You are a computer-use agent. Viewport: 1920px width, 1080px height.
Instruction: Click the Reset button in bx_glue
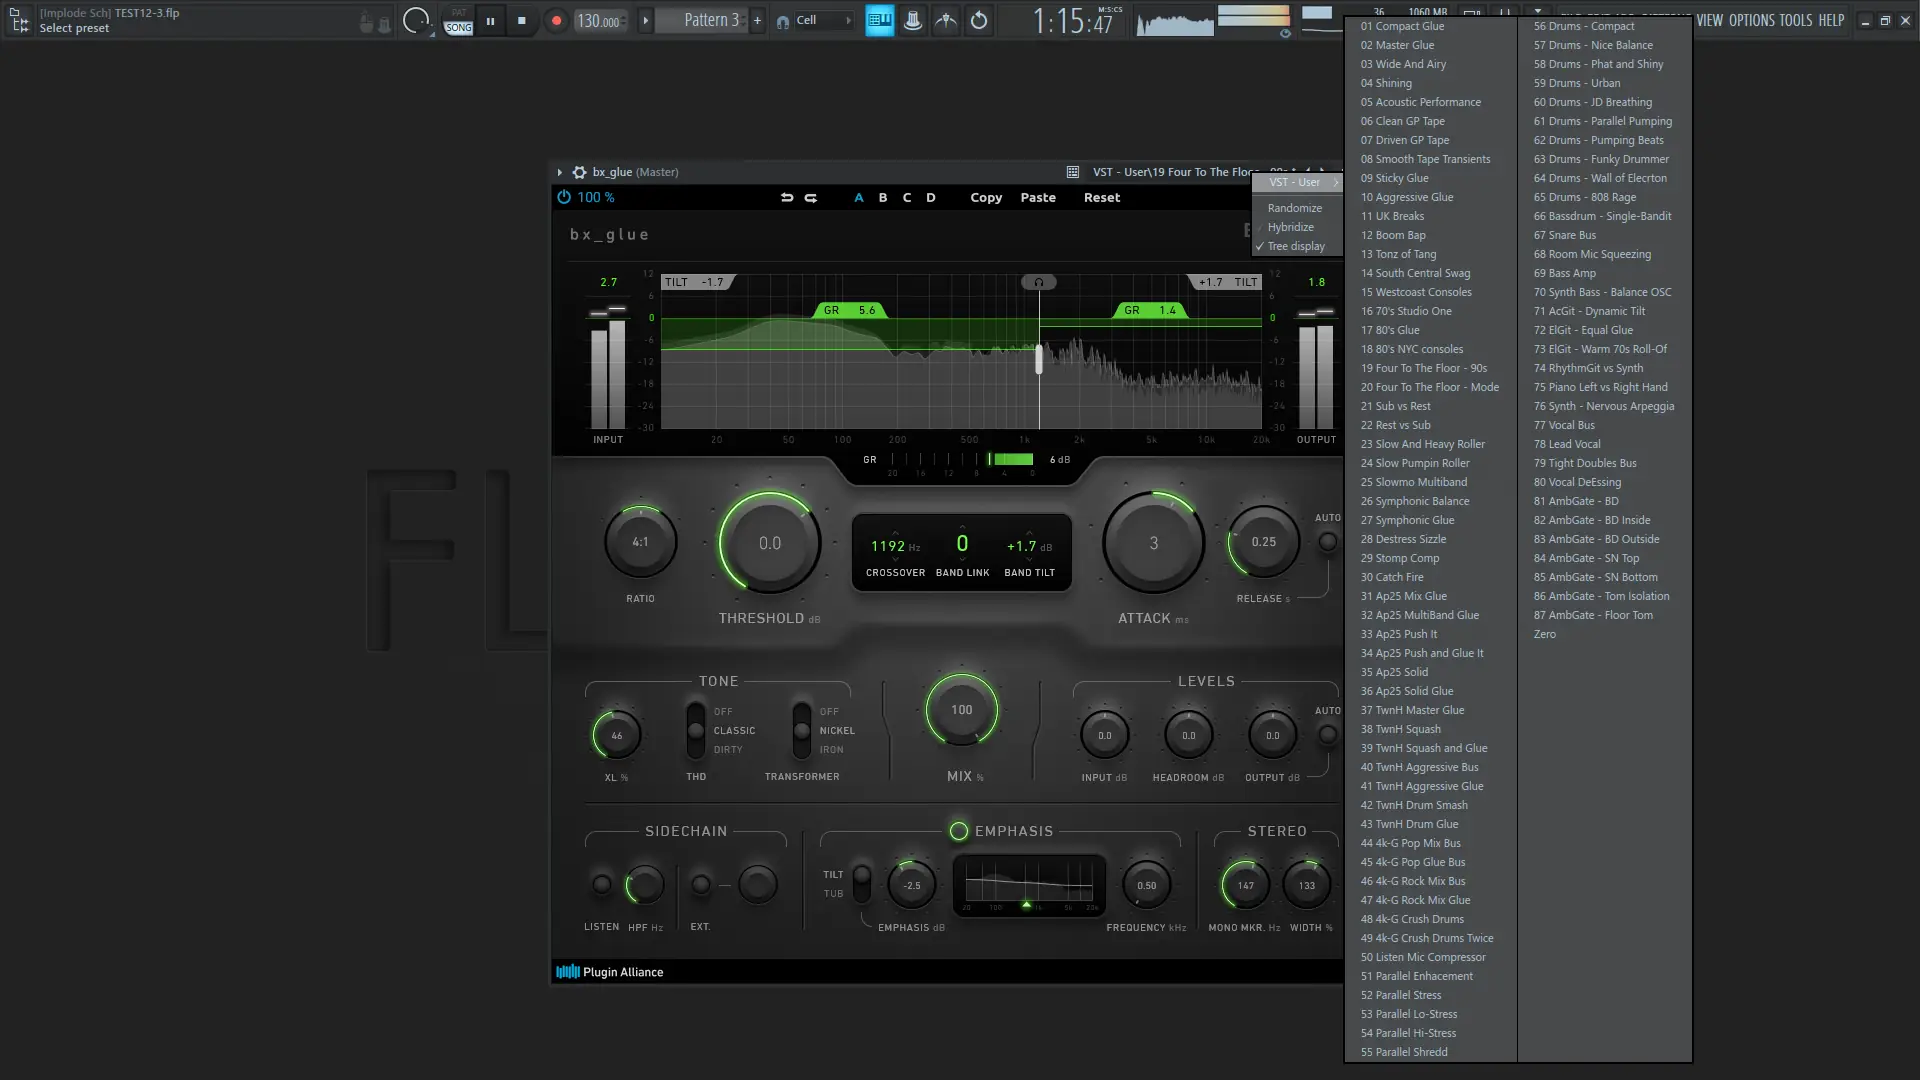(x=1101, y=198)
